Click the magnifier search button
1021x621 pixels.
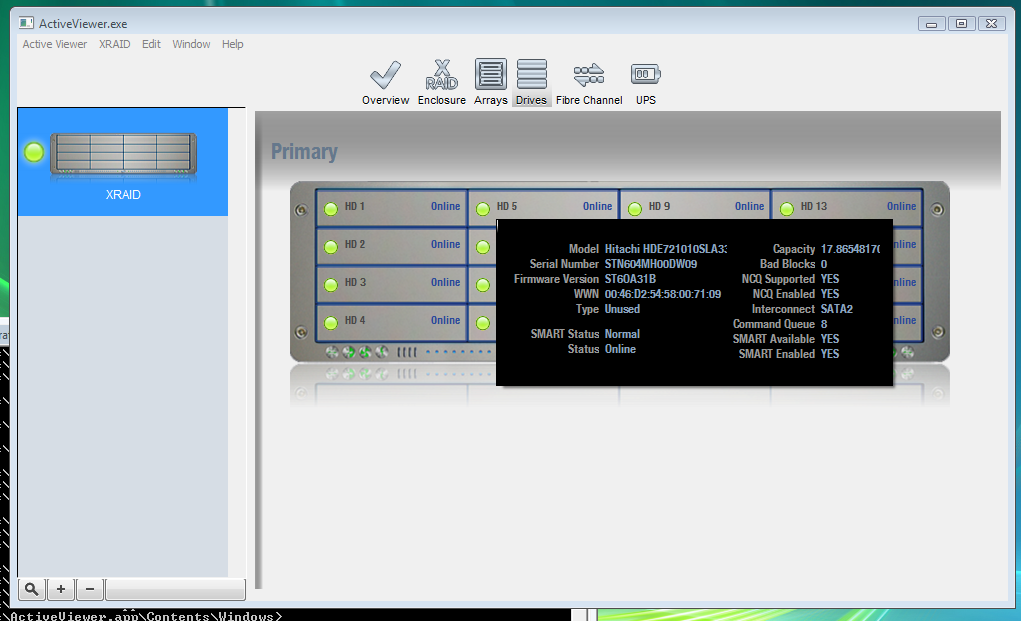32,589
